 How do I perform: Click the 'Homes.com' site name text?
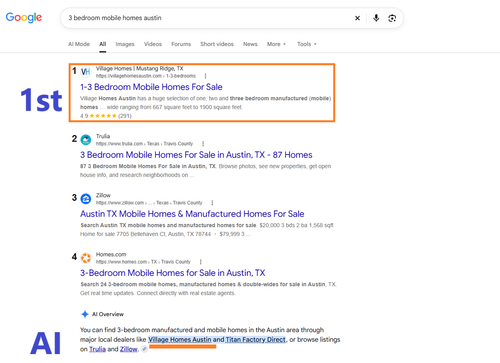click(x=111, y=254)
